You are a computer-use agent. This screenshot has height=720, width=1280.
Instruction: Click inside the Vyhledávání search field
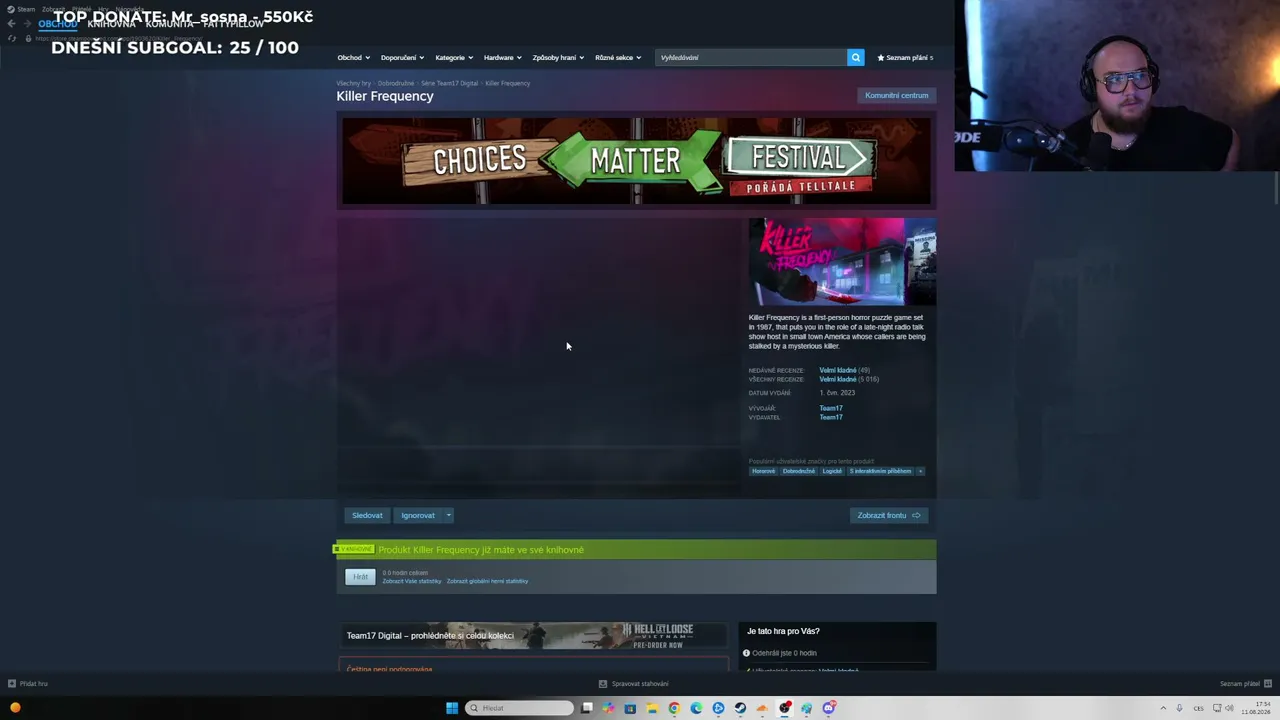click(750, 57)
